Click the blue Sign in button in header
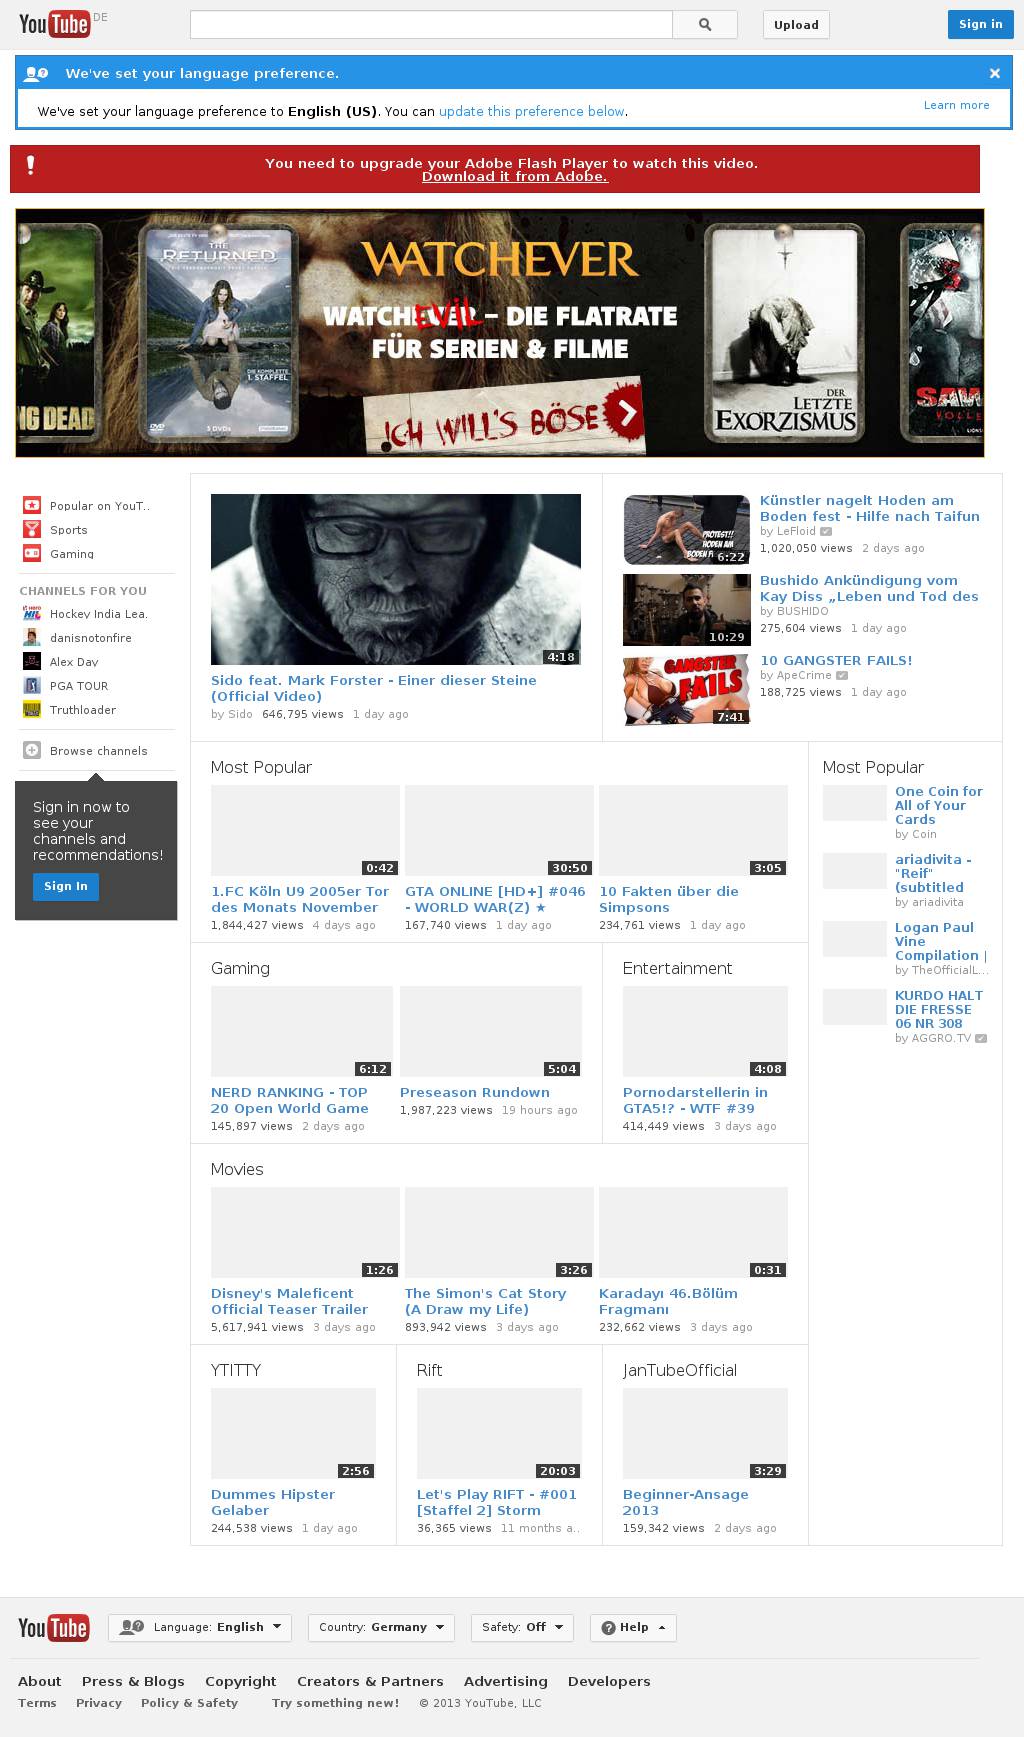The height and width of the screenshot is (1737, 1024). click(979, 25)
